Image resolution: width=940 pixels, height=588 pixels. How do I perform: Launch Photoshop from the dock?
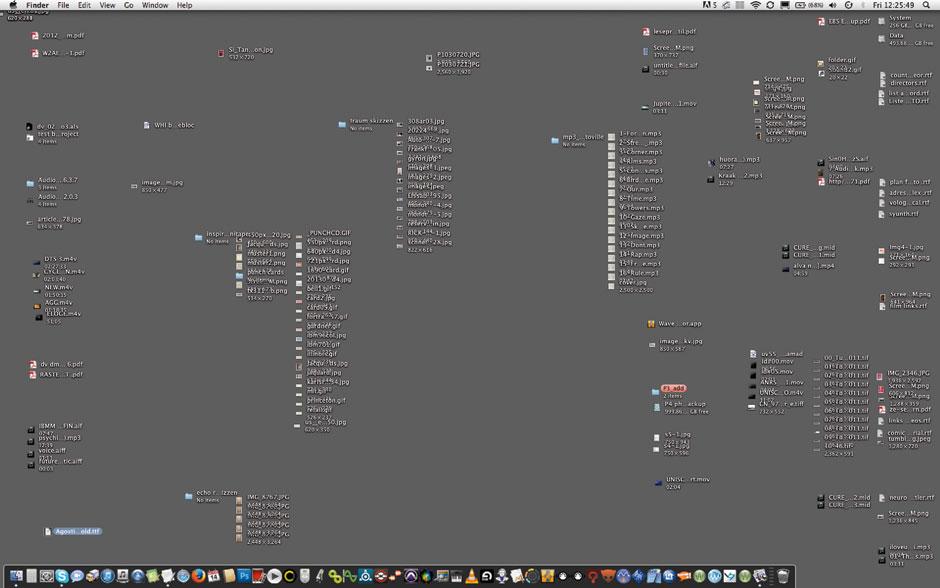click(243, 576)
